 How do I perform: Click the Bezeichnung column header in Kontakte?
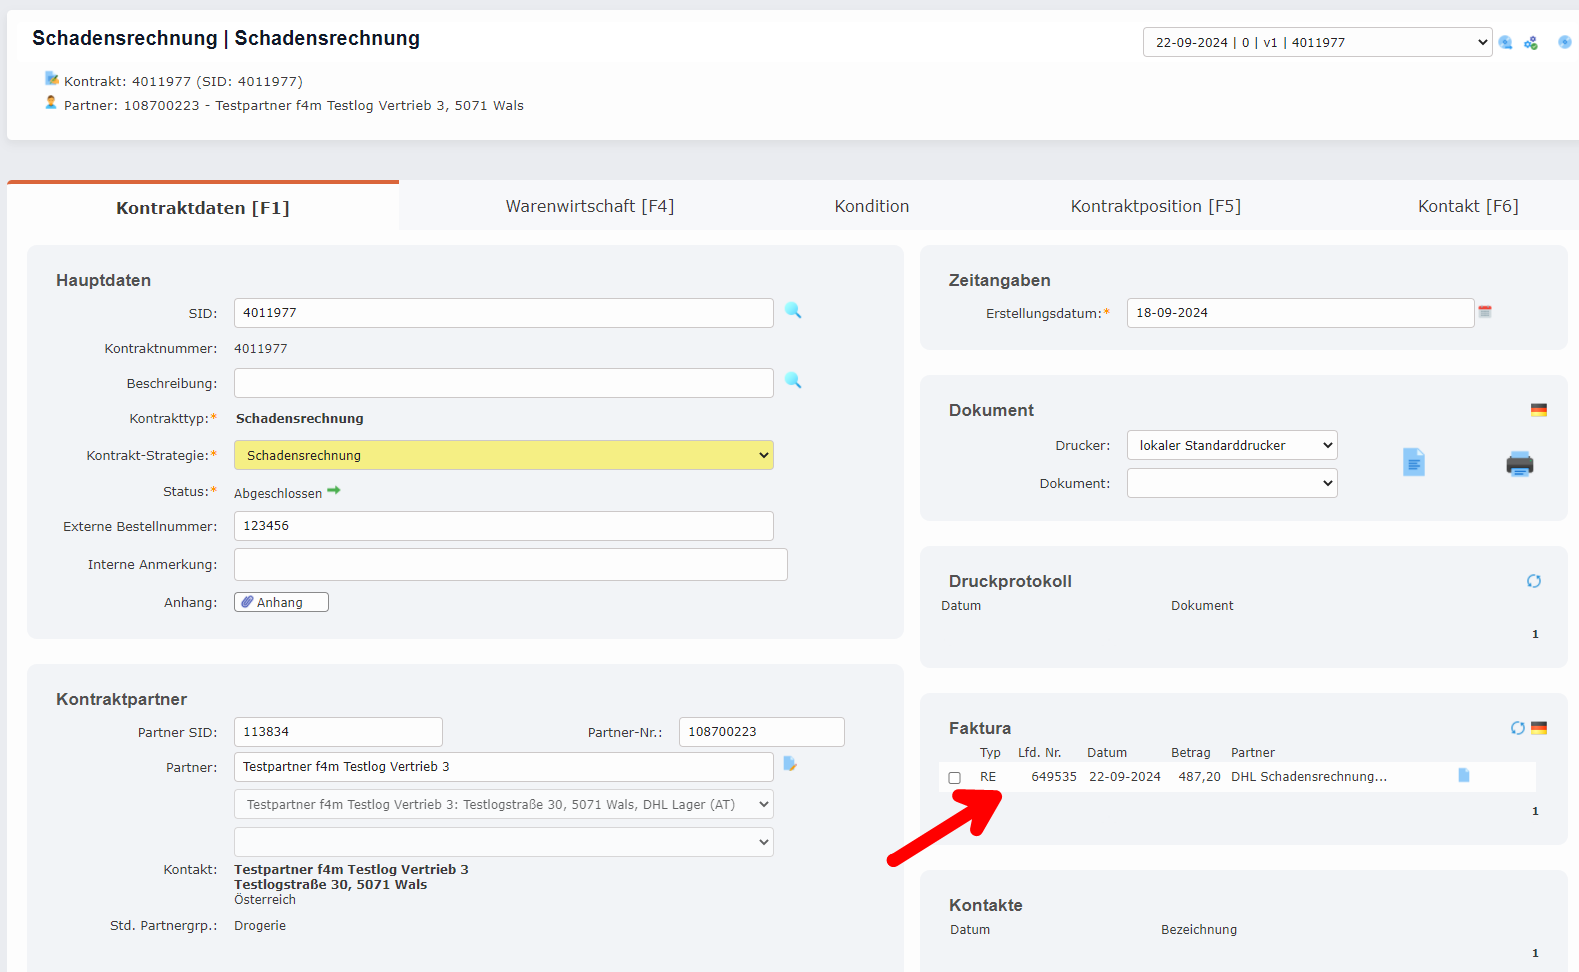click(x=1199, y=930)
